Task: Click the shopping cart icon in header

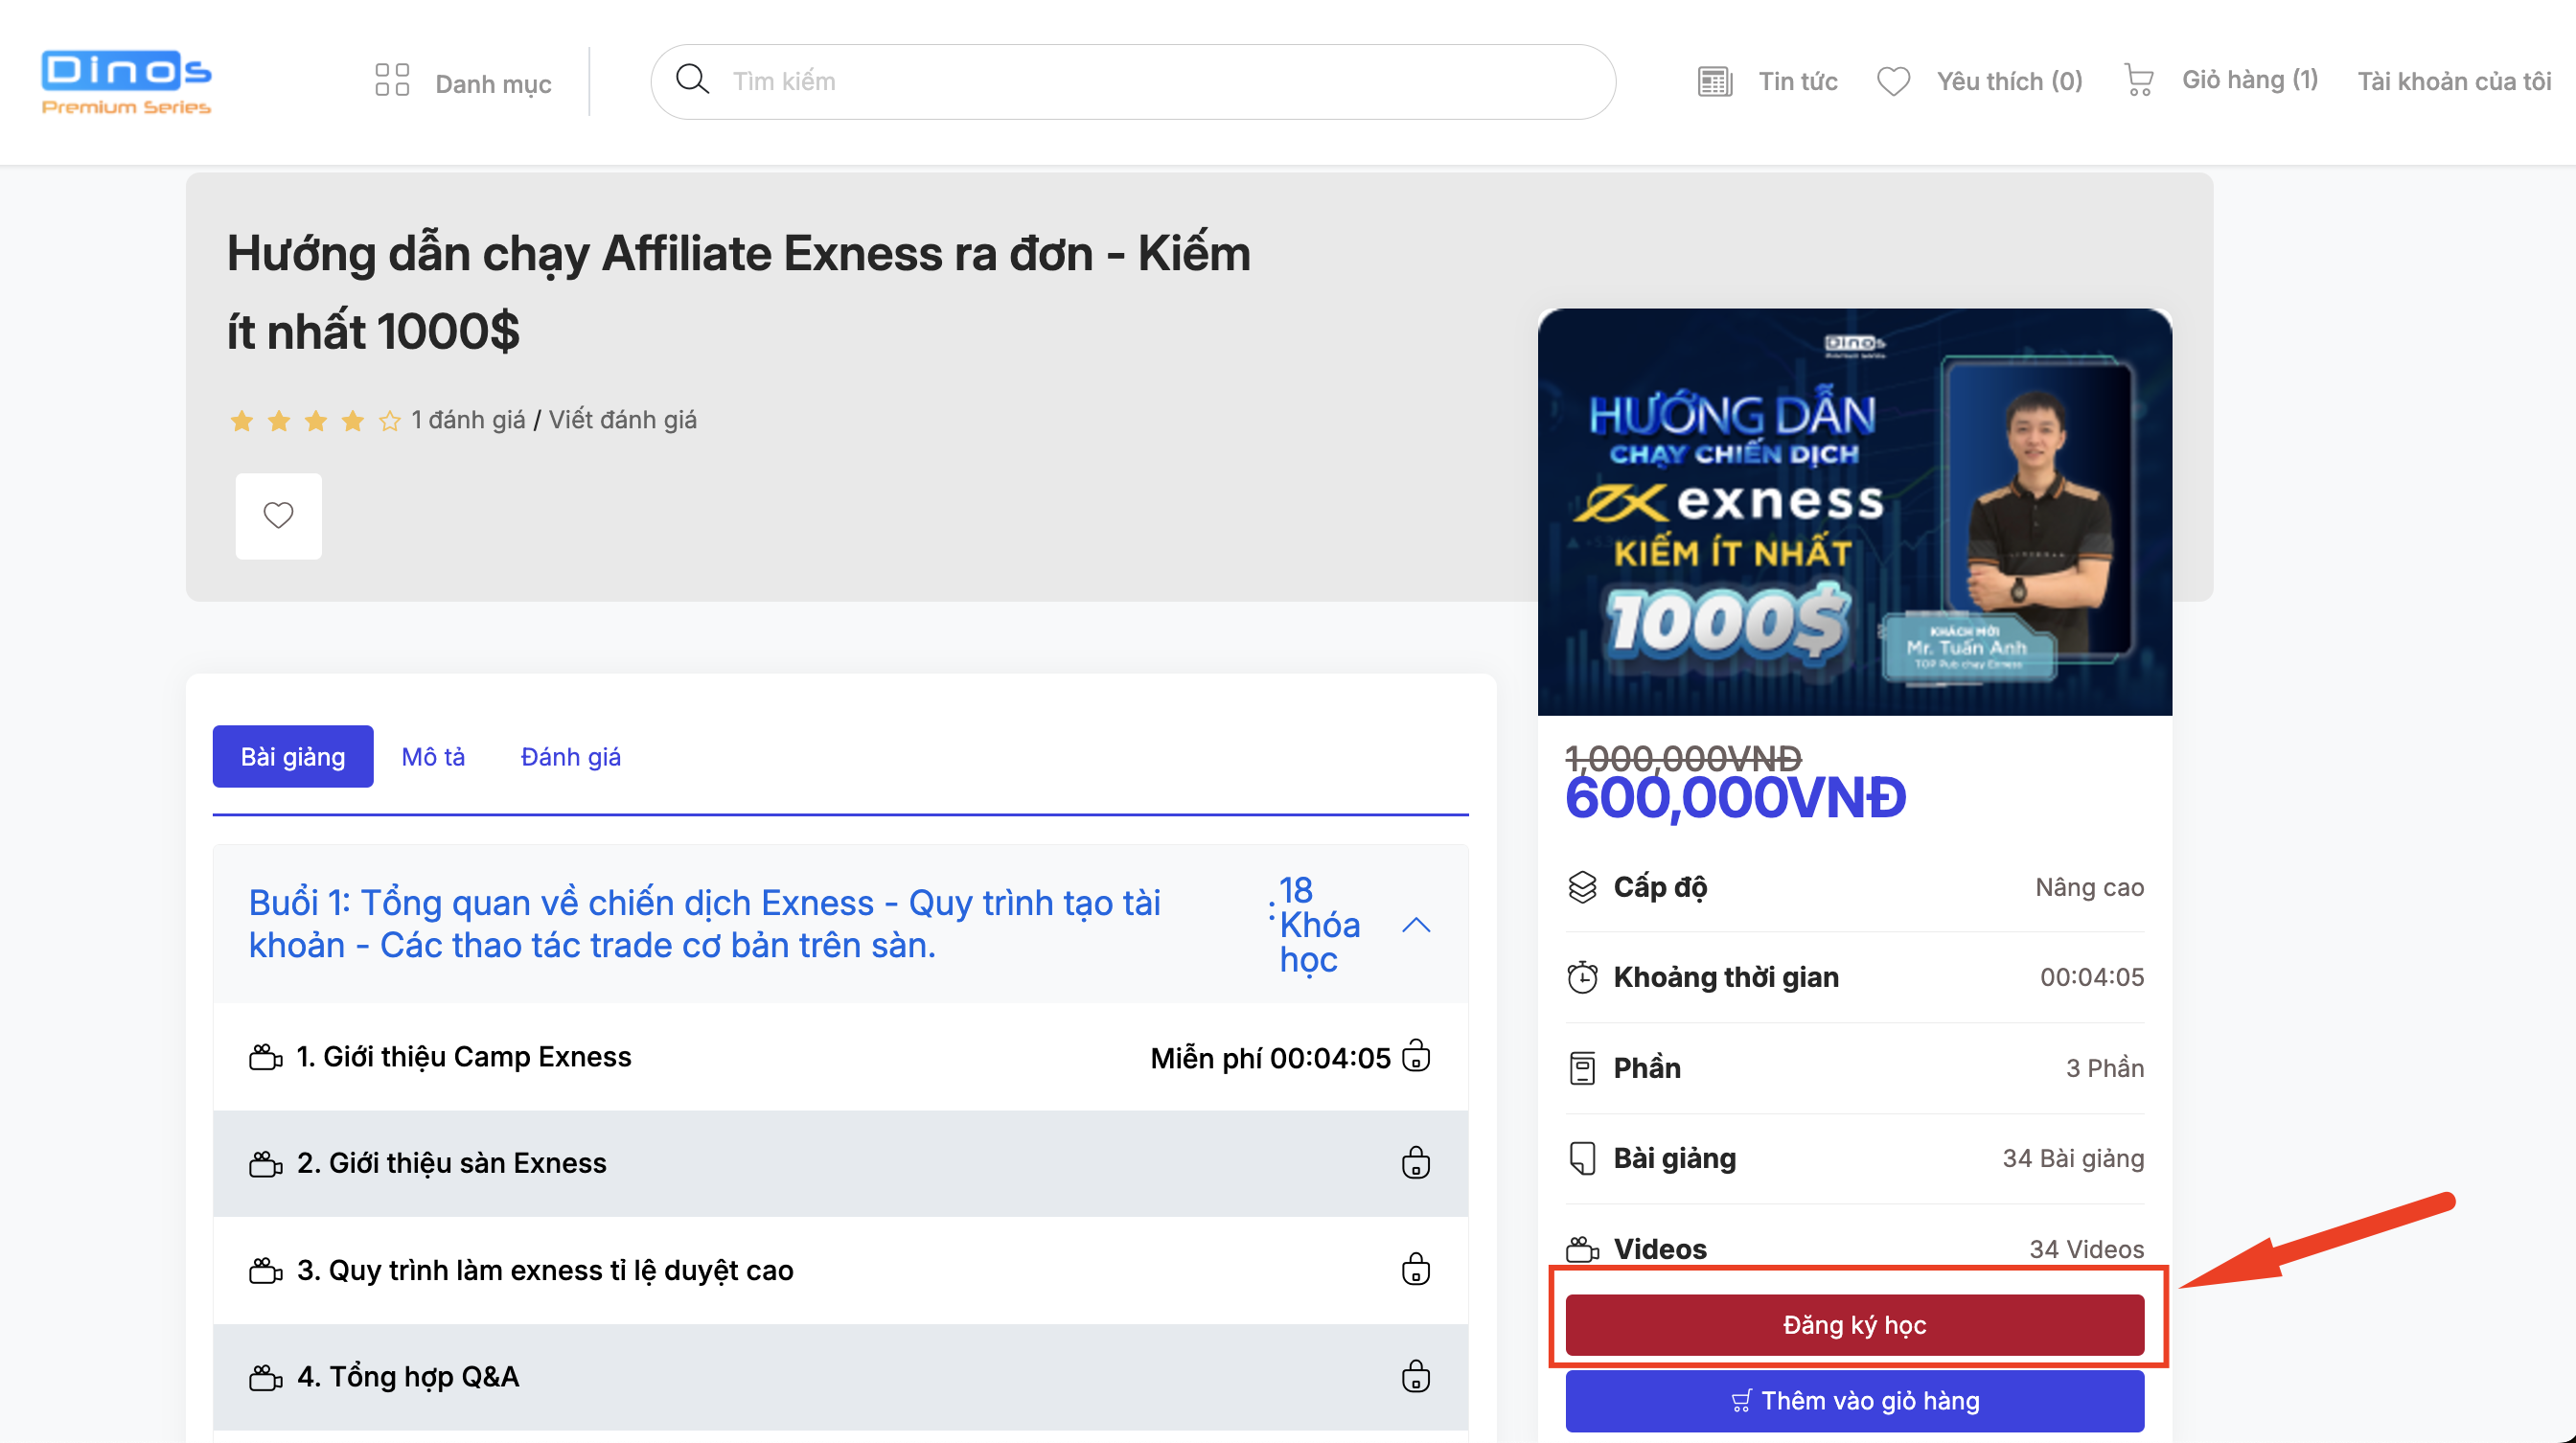Action: [x=2137, y=80]
